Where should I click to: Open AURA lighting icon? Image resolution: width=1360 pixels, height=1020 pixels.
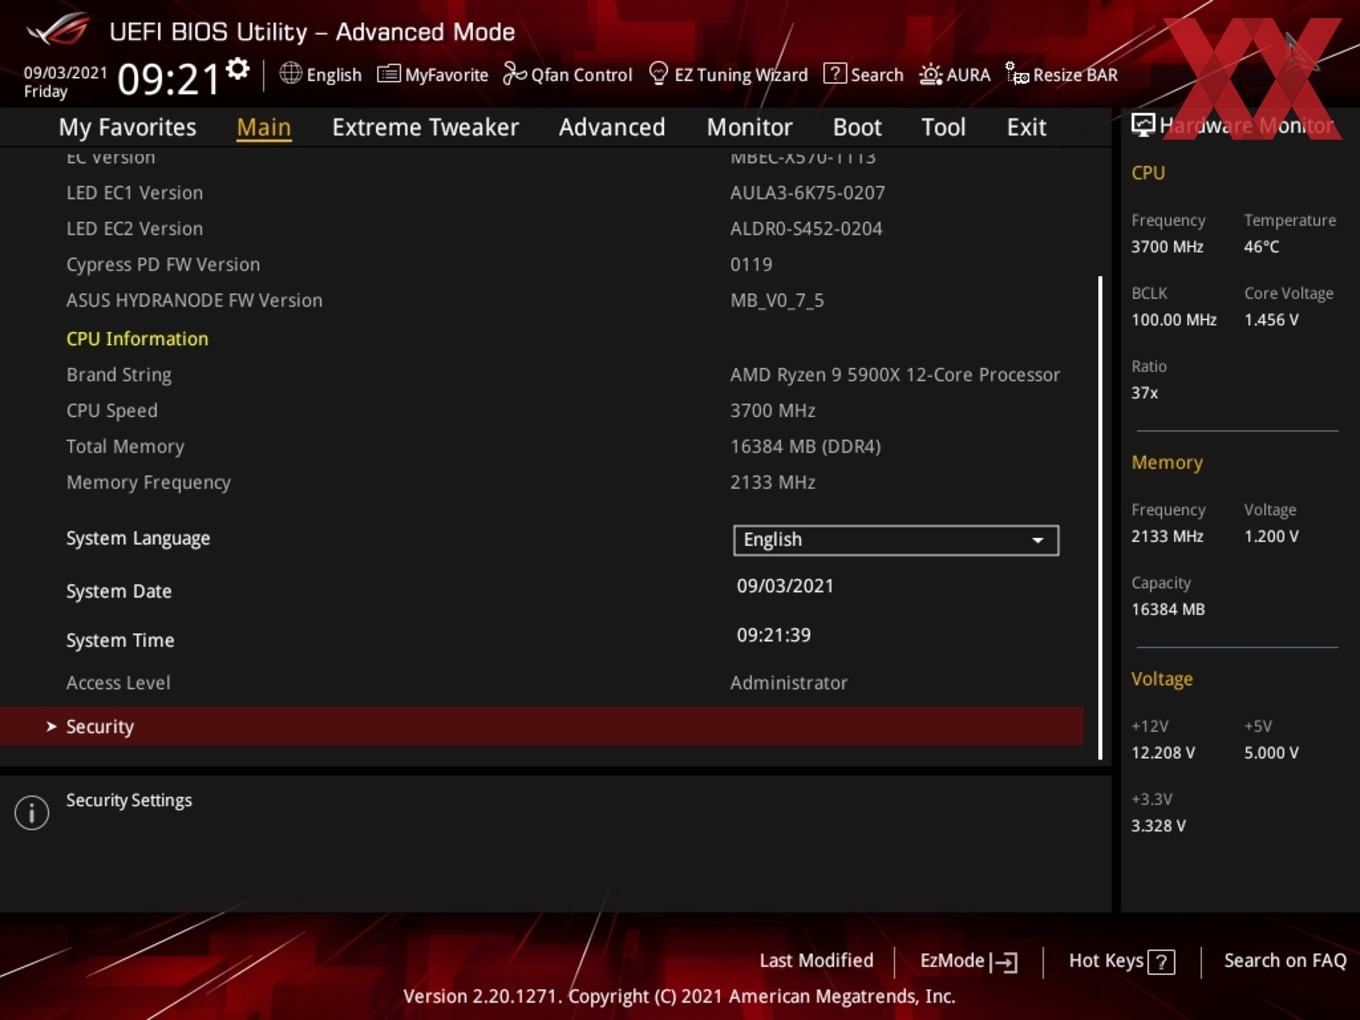pos(930,74)
